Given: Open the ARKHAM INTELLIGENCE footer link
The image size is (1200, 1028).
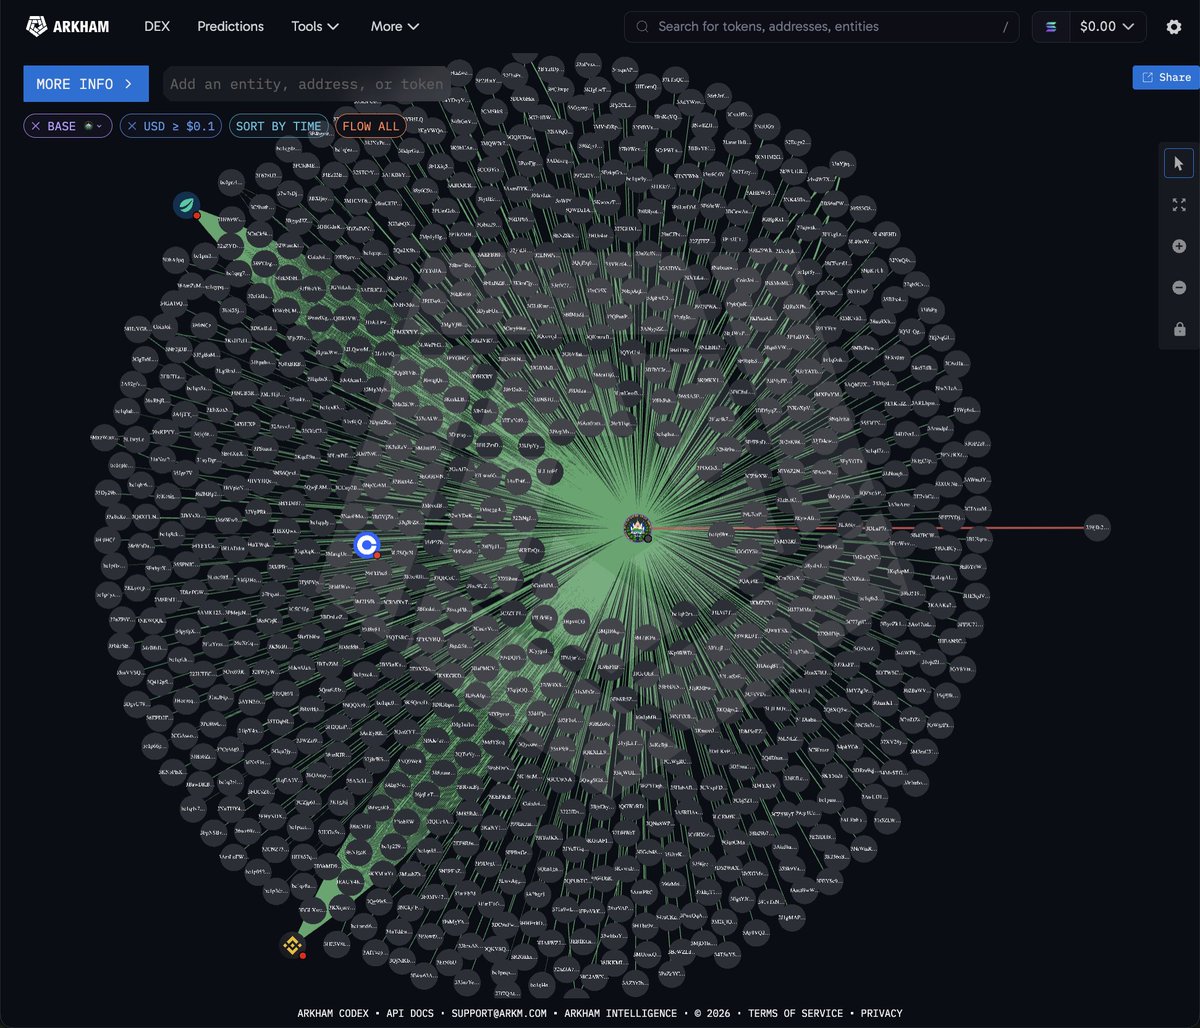Looking at the screenshot, I should click(620, 1013).
